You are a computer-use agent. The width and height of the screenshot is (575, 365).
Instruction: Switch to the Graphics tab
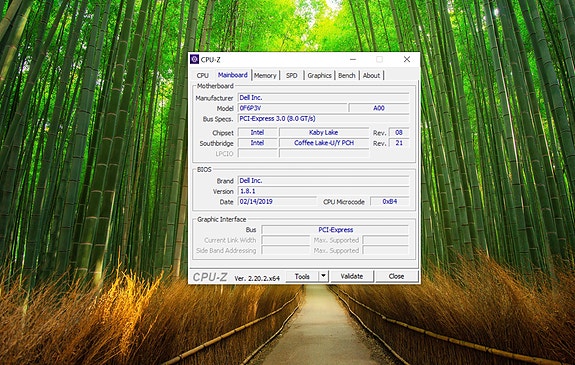pyautogui.click(x=319, y=76)
